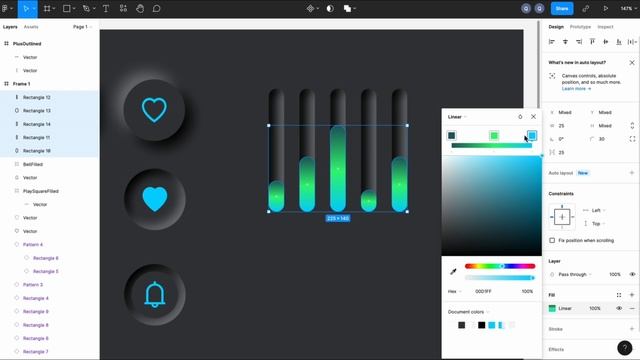Switch to the Prototype tab

coord(580,27)
